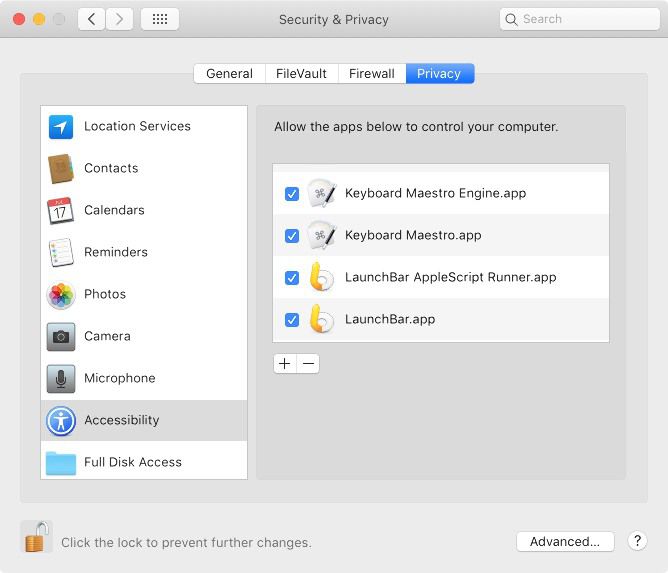Open the Contacts privacy category
Viewport: 668px width, 573px height.
click(x=111, y=169)
